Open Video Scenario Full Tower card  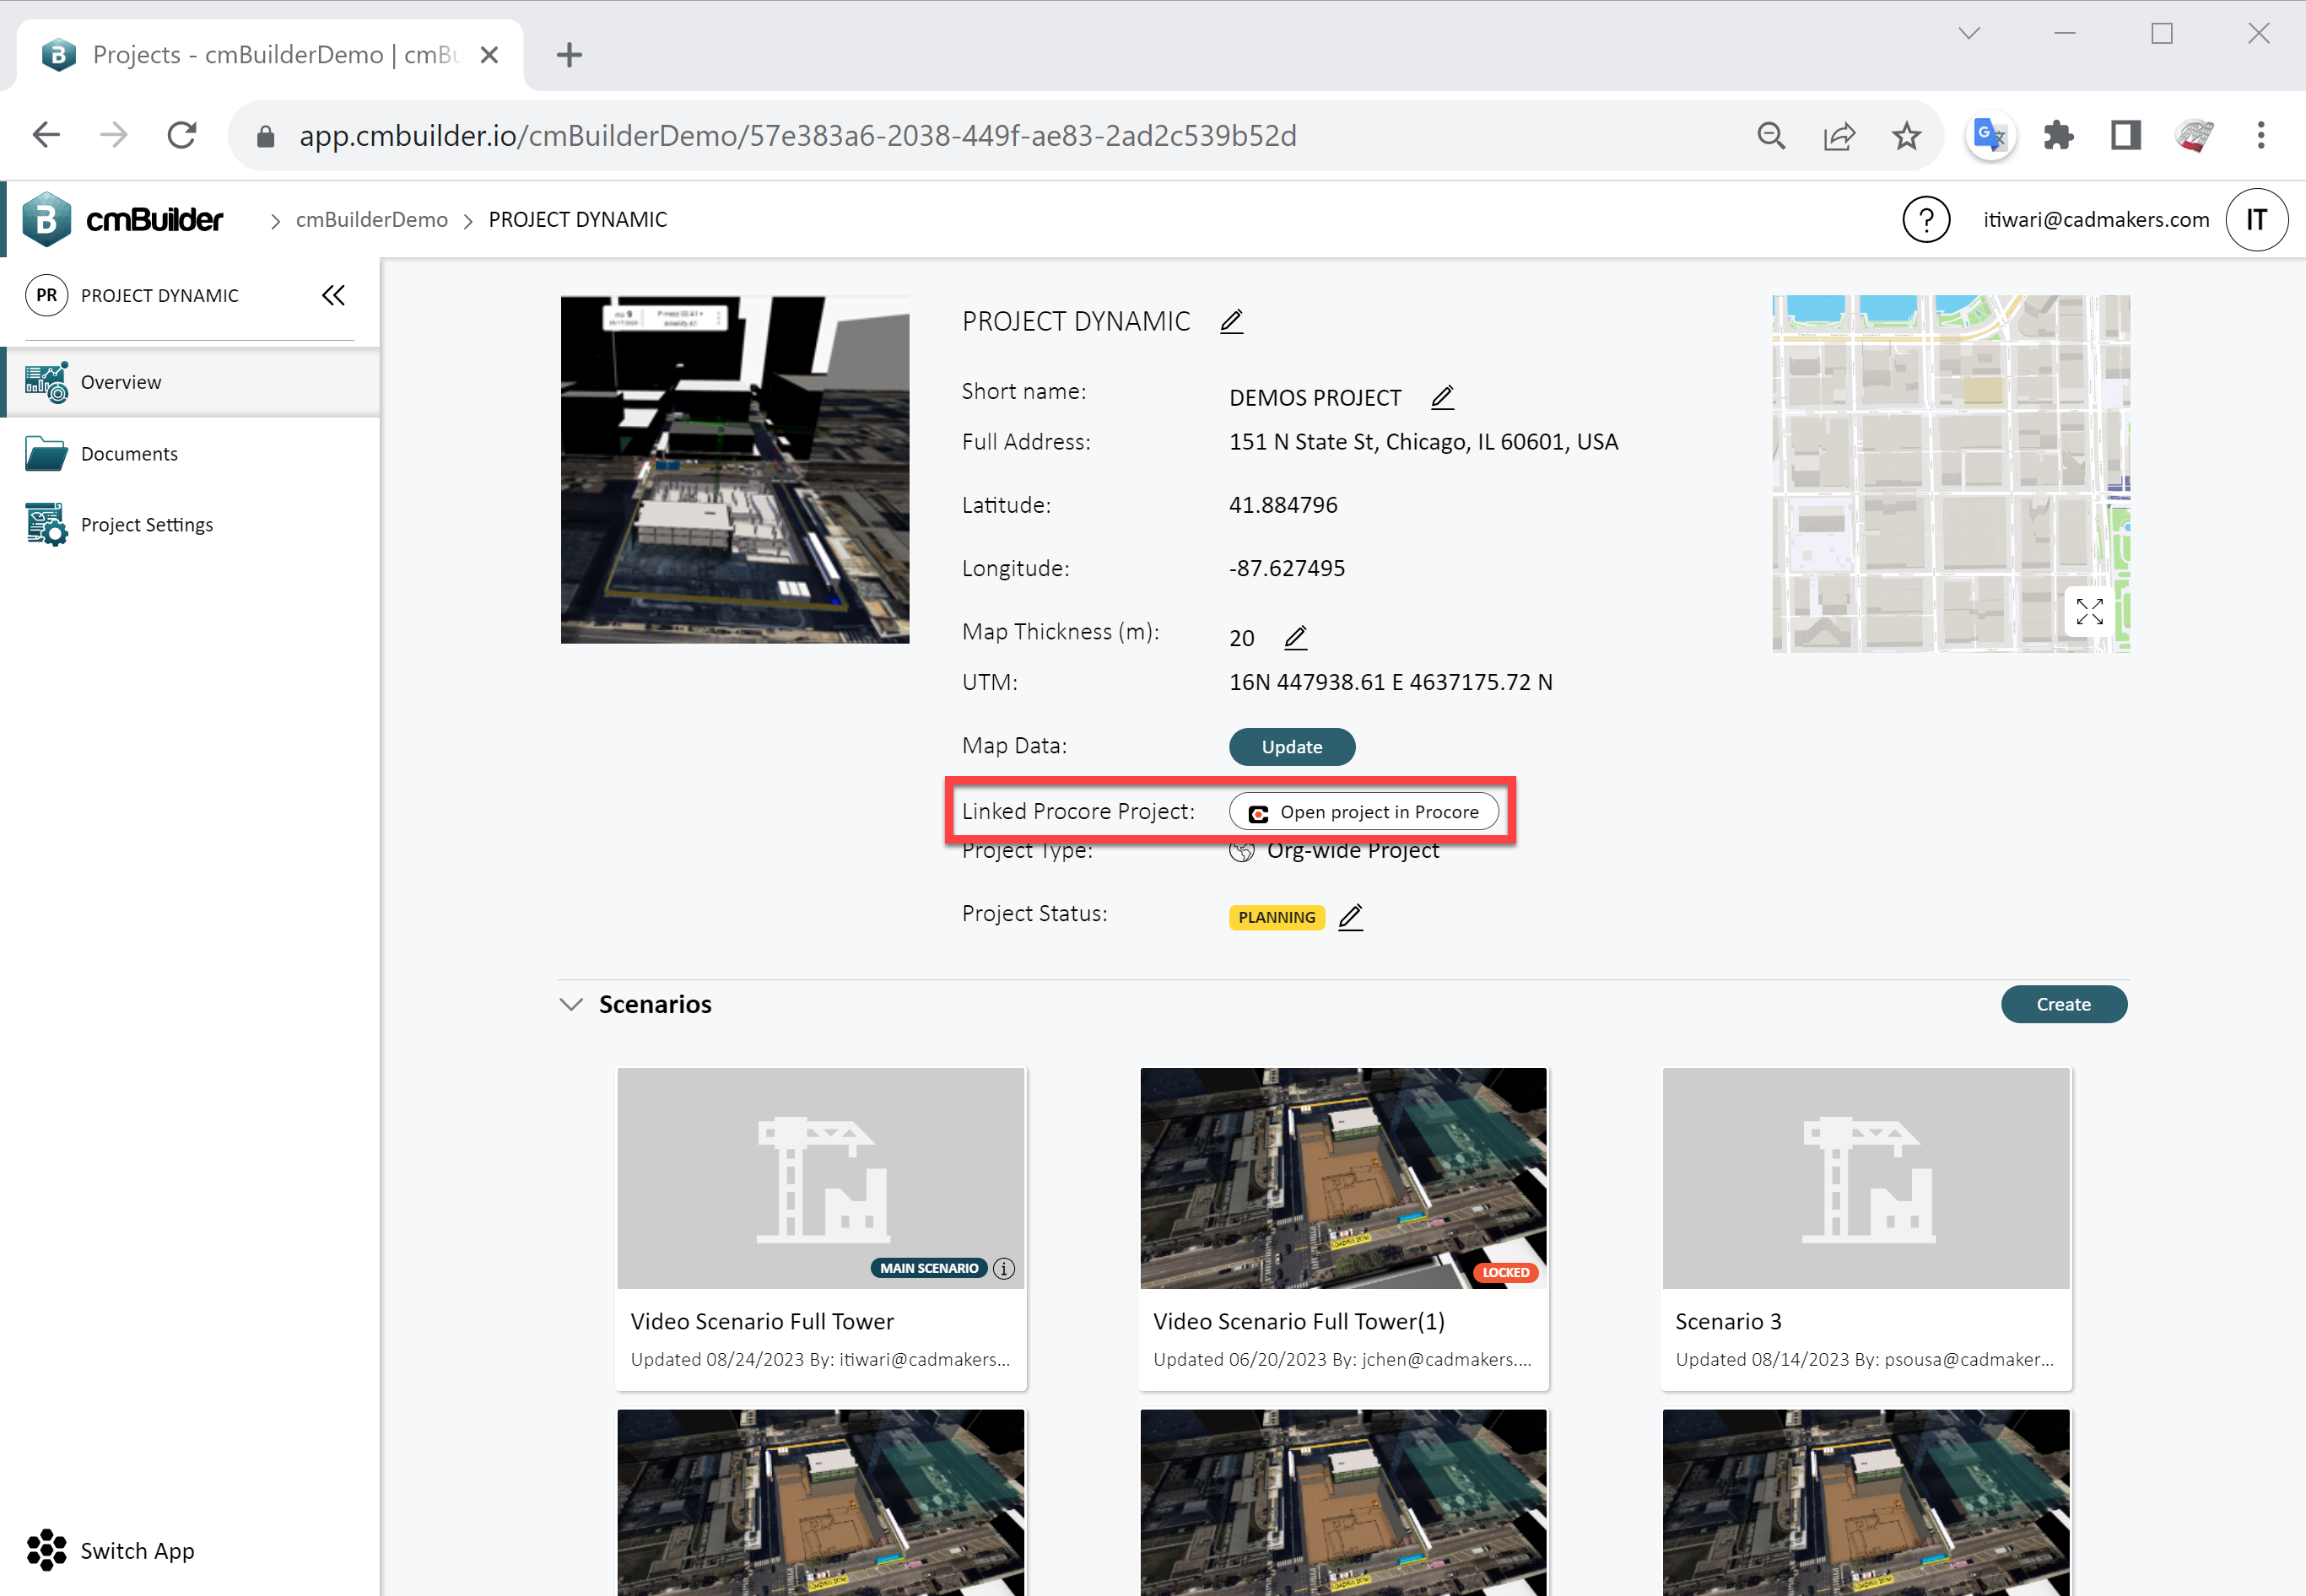pos(821,1228)
